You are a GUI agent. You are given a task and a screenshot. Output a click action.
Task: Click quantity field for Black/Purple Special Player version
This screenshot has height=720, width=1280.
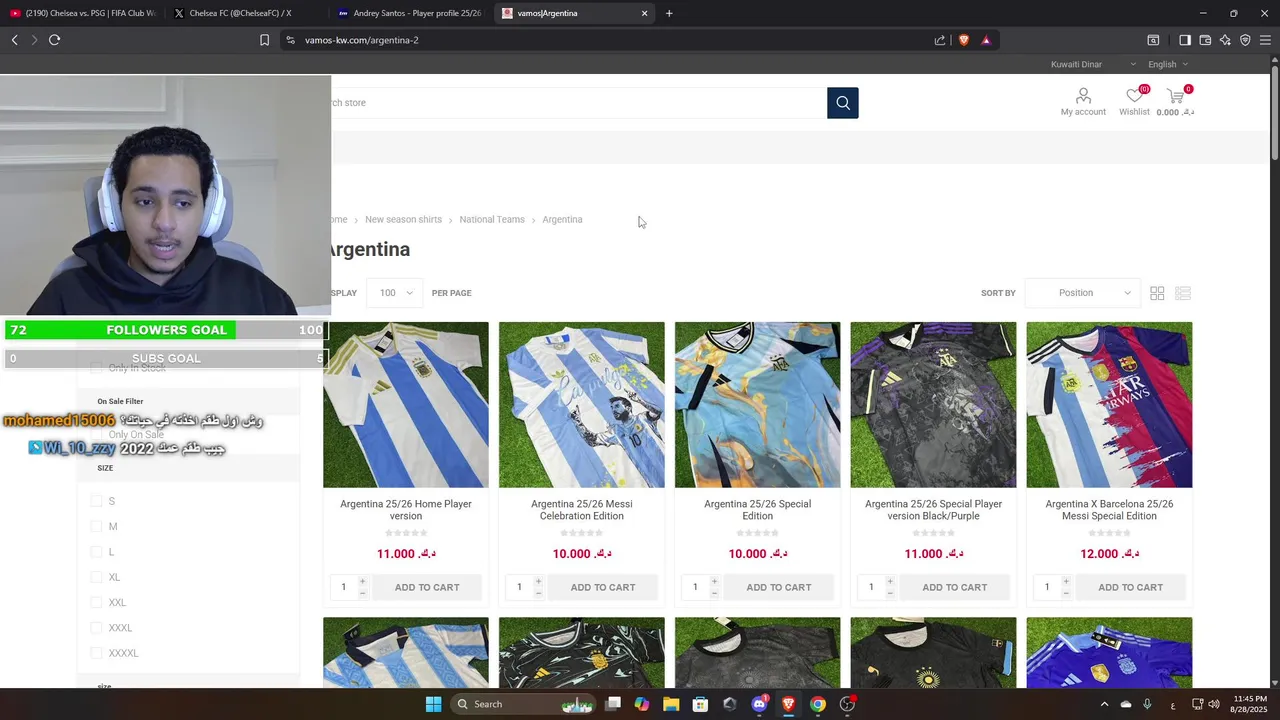pos(871,587)
